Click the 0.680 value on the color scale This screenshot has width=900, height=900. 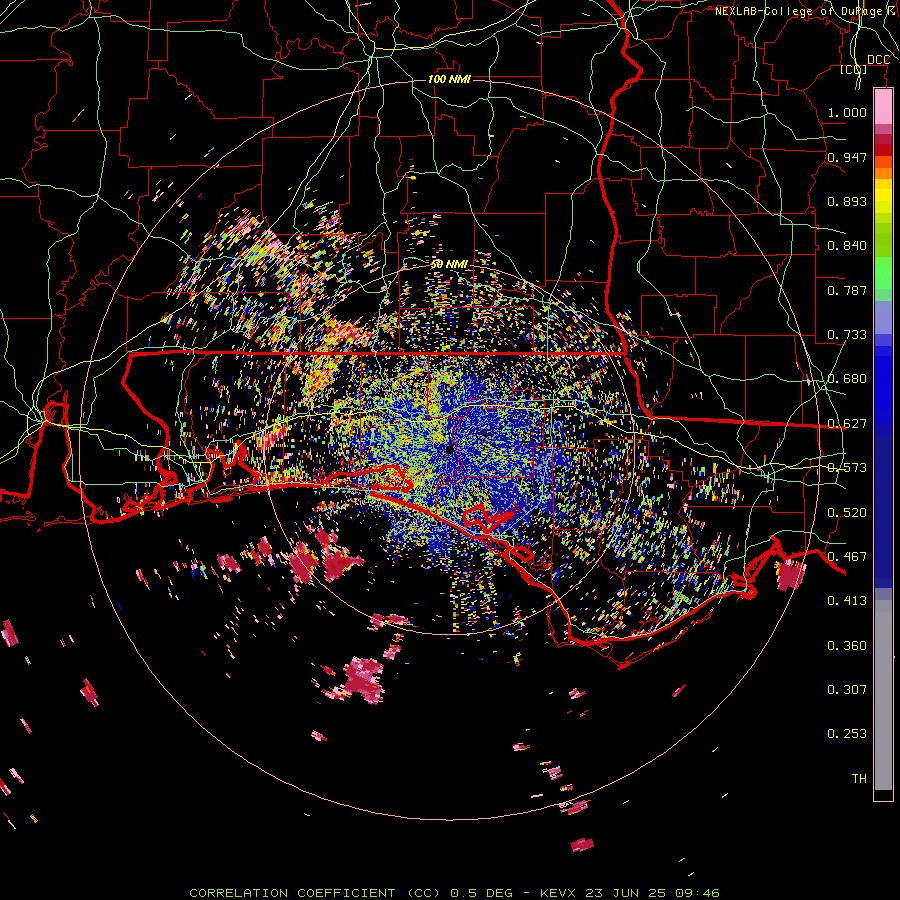point(847,379)
